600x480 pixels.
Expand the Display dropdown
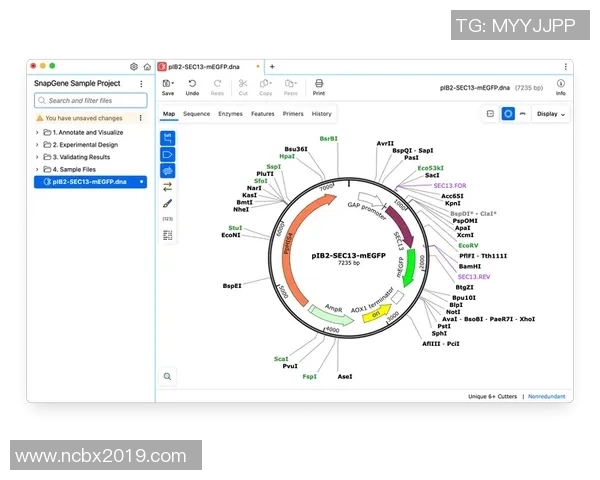click(x=550, y=114)
